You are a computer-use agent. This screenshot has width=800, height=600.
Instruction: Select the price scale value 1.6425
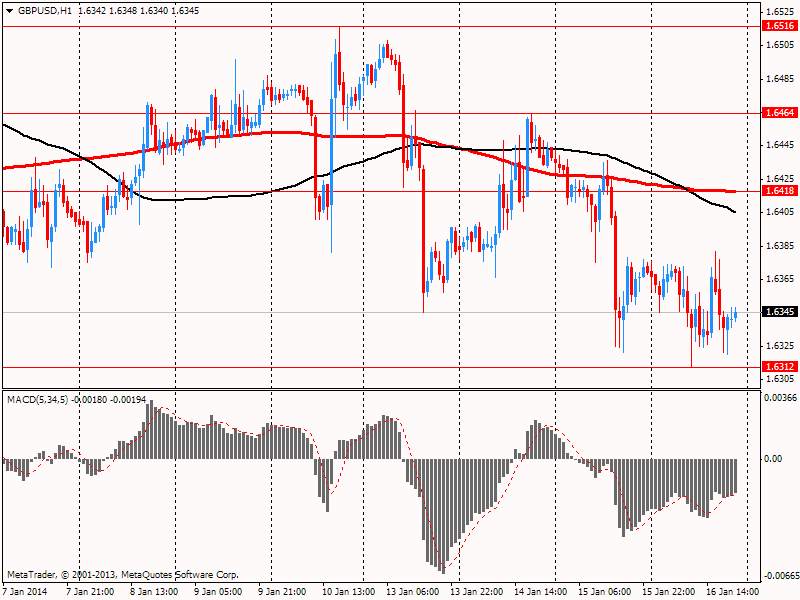point(780,179)
